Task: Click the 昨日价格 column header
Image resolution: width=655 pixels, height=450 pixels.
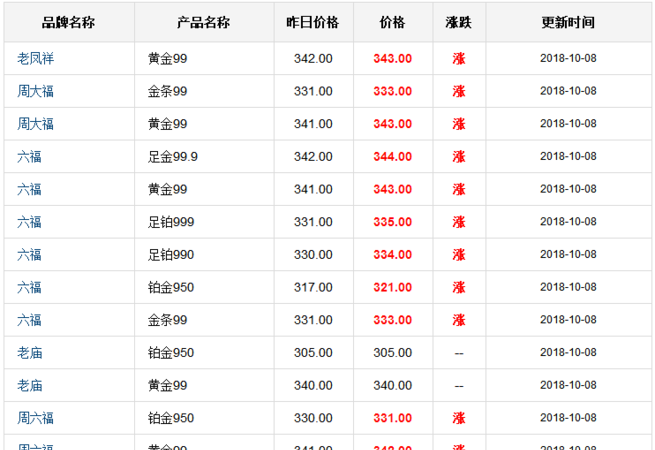Action: tap(313, 23)
